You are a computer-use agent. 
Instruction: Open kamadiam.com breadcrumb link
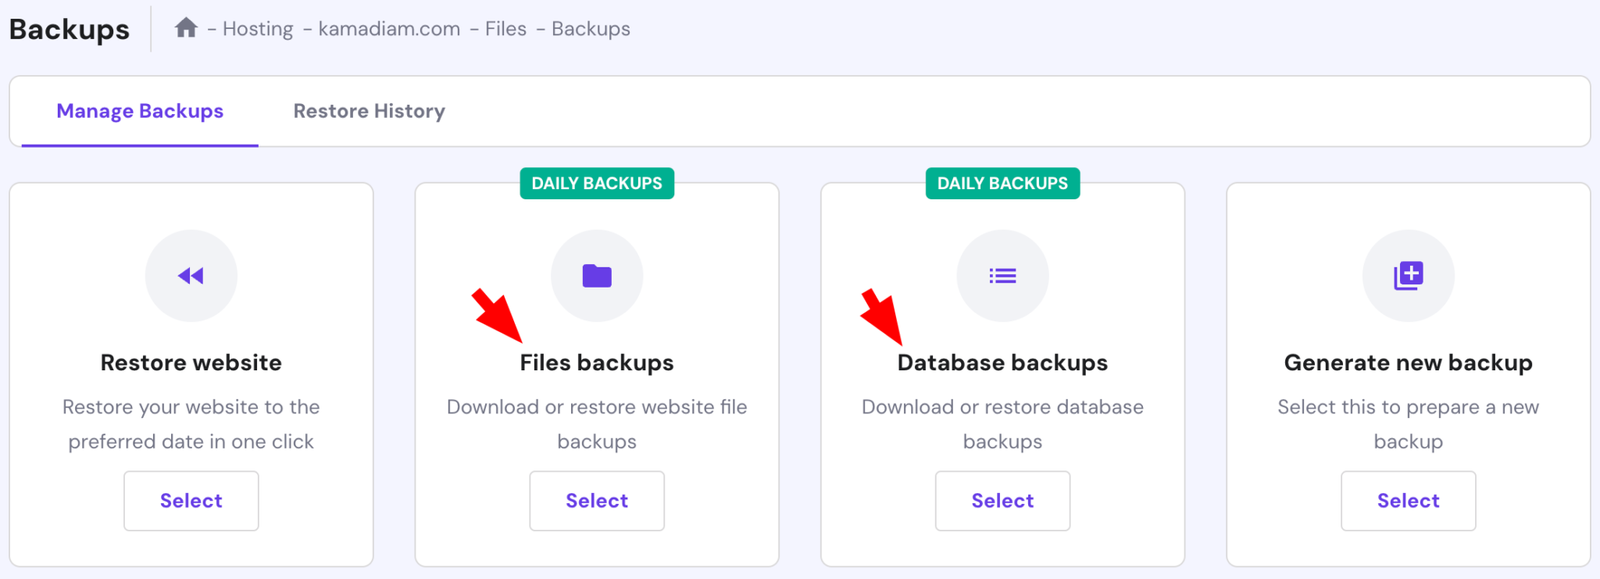pos(389,29)
